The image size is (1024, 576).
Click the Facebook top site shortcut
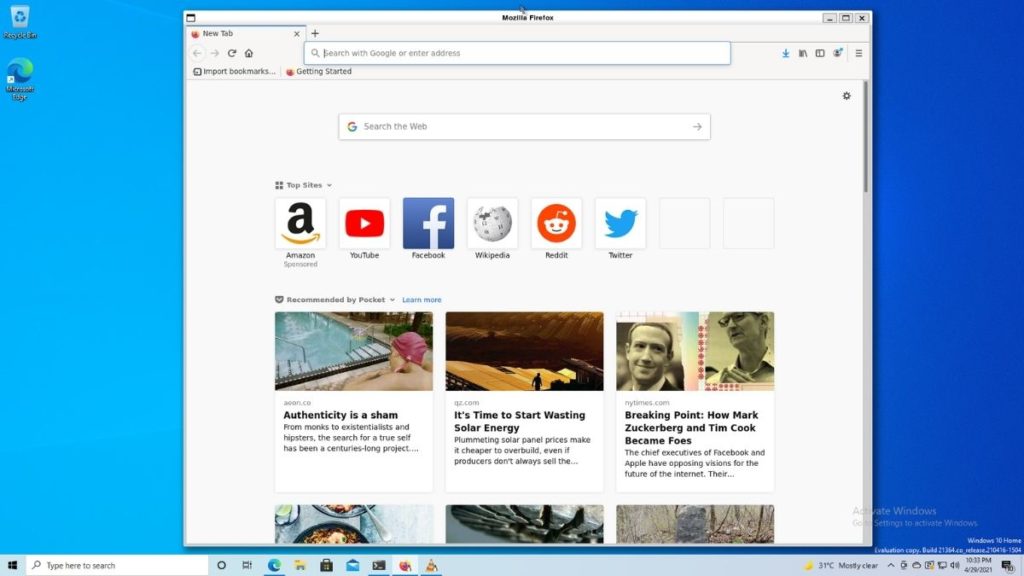(x=428, y=222)
